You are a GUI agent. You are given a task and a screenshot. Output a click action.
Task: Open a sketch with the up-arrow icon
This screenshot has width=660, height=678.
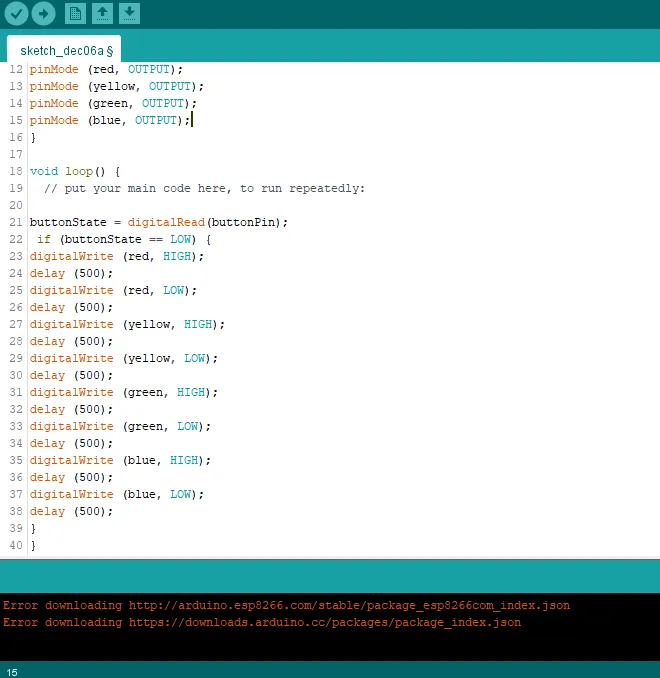click(x=103, y=14)
